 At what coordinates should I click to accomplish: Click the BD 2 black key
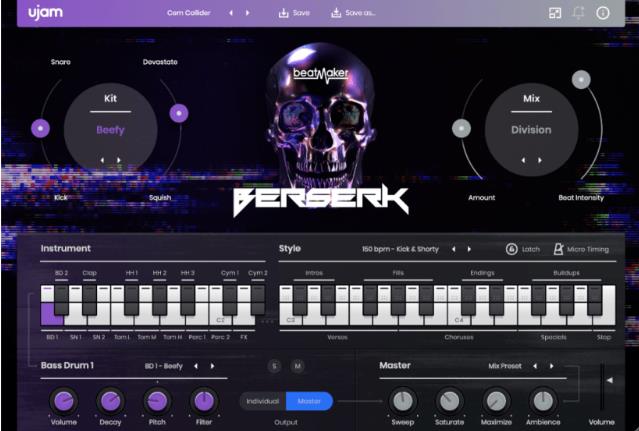point(61,300)
